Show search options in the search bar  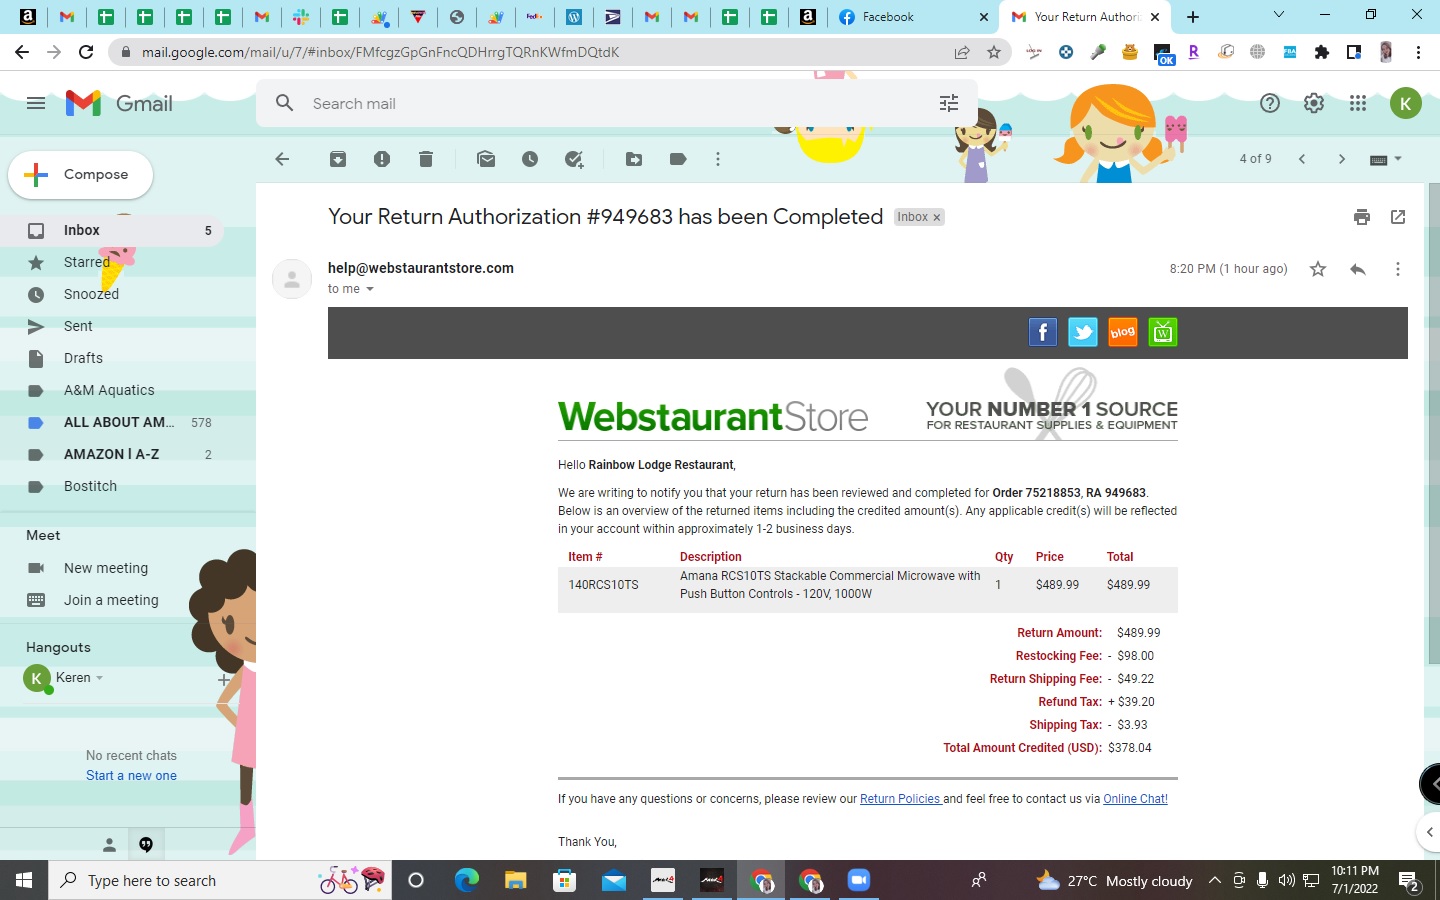(949, 103)
